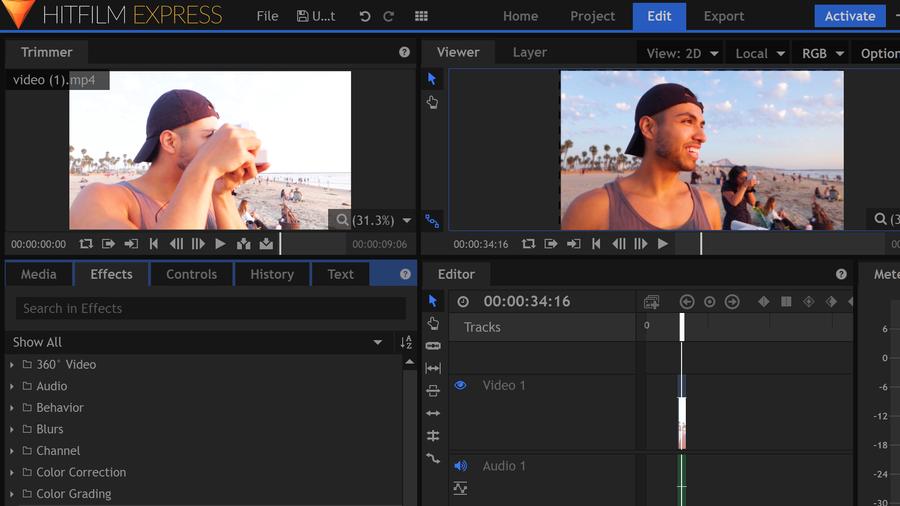Open Trimmer panel help icon
This screenshot has height=506, width=900.
405,52
